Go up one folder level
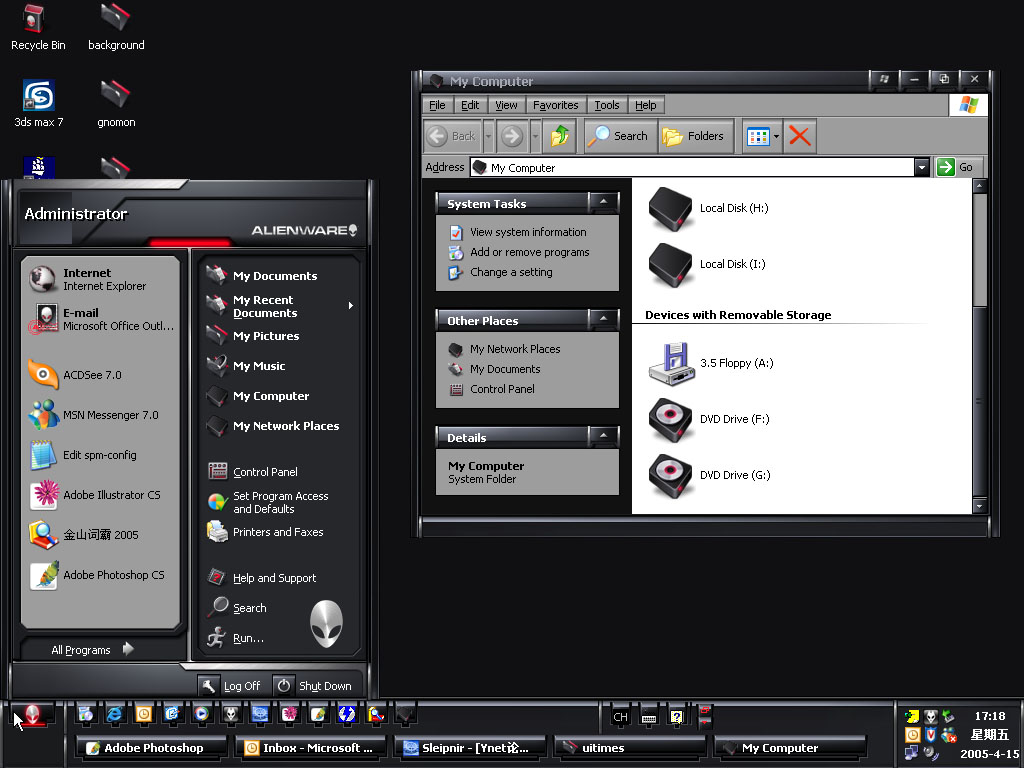This screenshot has height=768, width=1024. (560, 136)
